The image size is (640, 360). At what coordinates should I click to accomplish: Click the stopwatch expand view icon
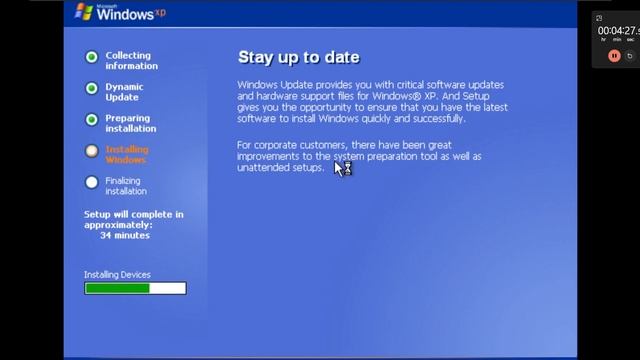[599, 18]
